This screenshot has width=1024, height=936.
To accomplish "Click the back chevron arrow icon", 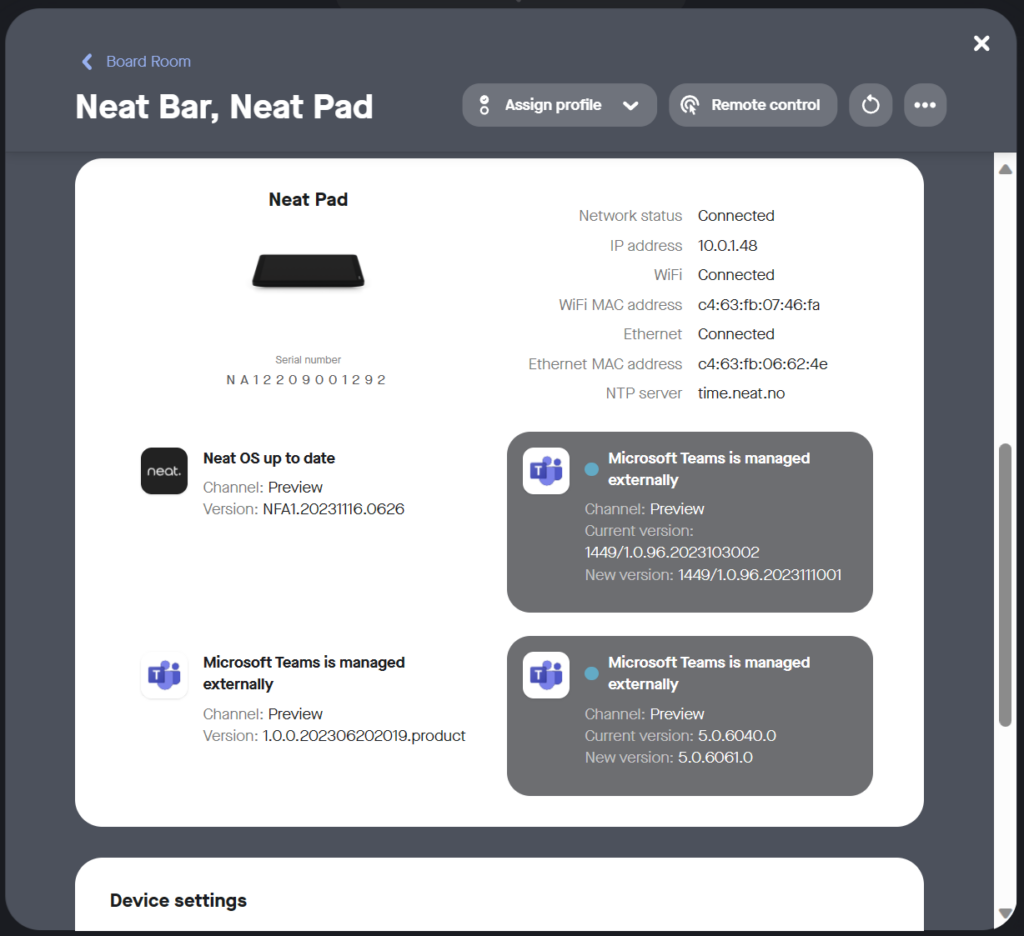I will [87, 61].
